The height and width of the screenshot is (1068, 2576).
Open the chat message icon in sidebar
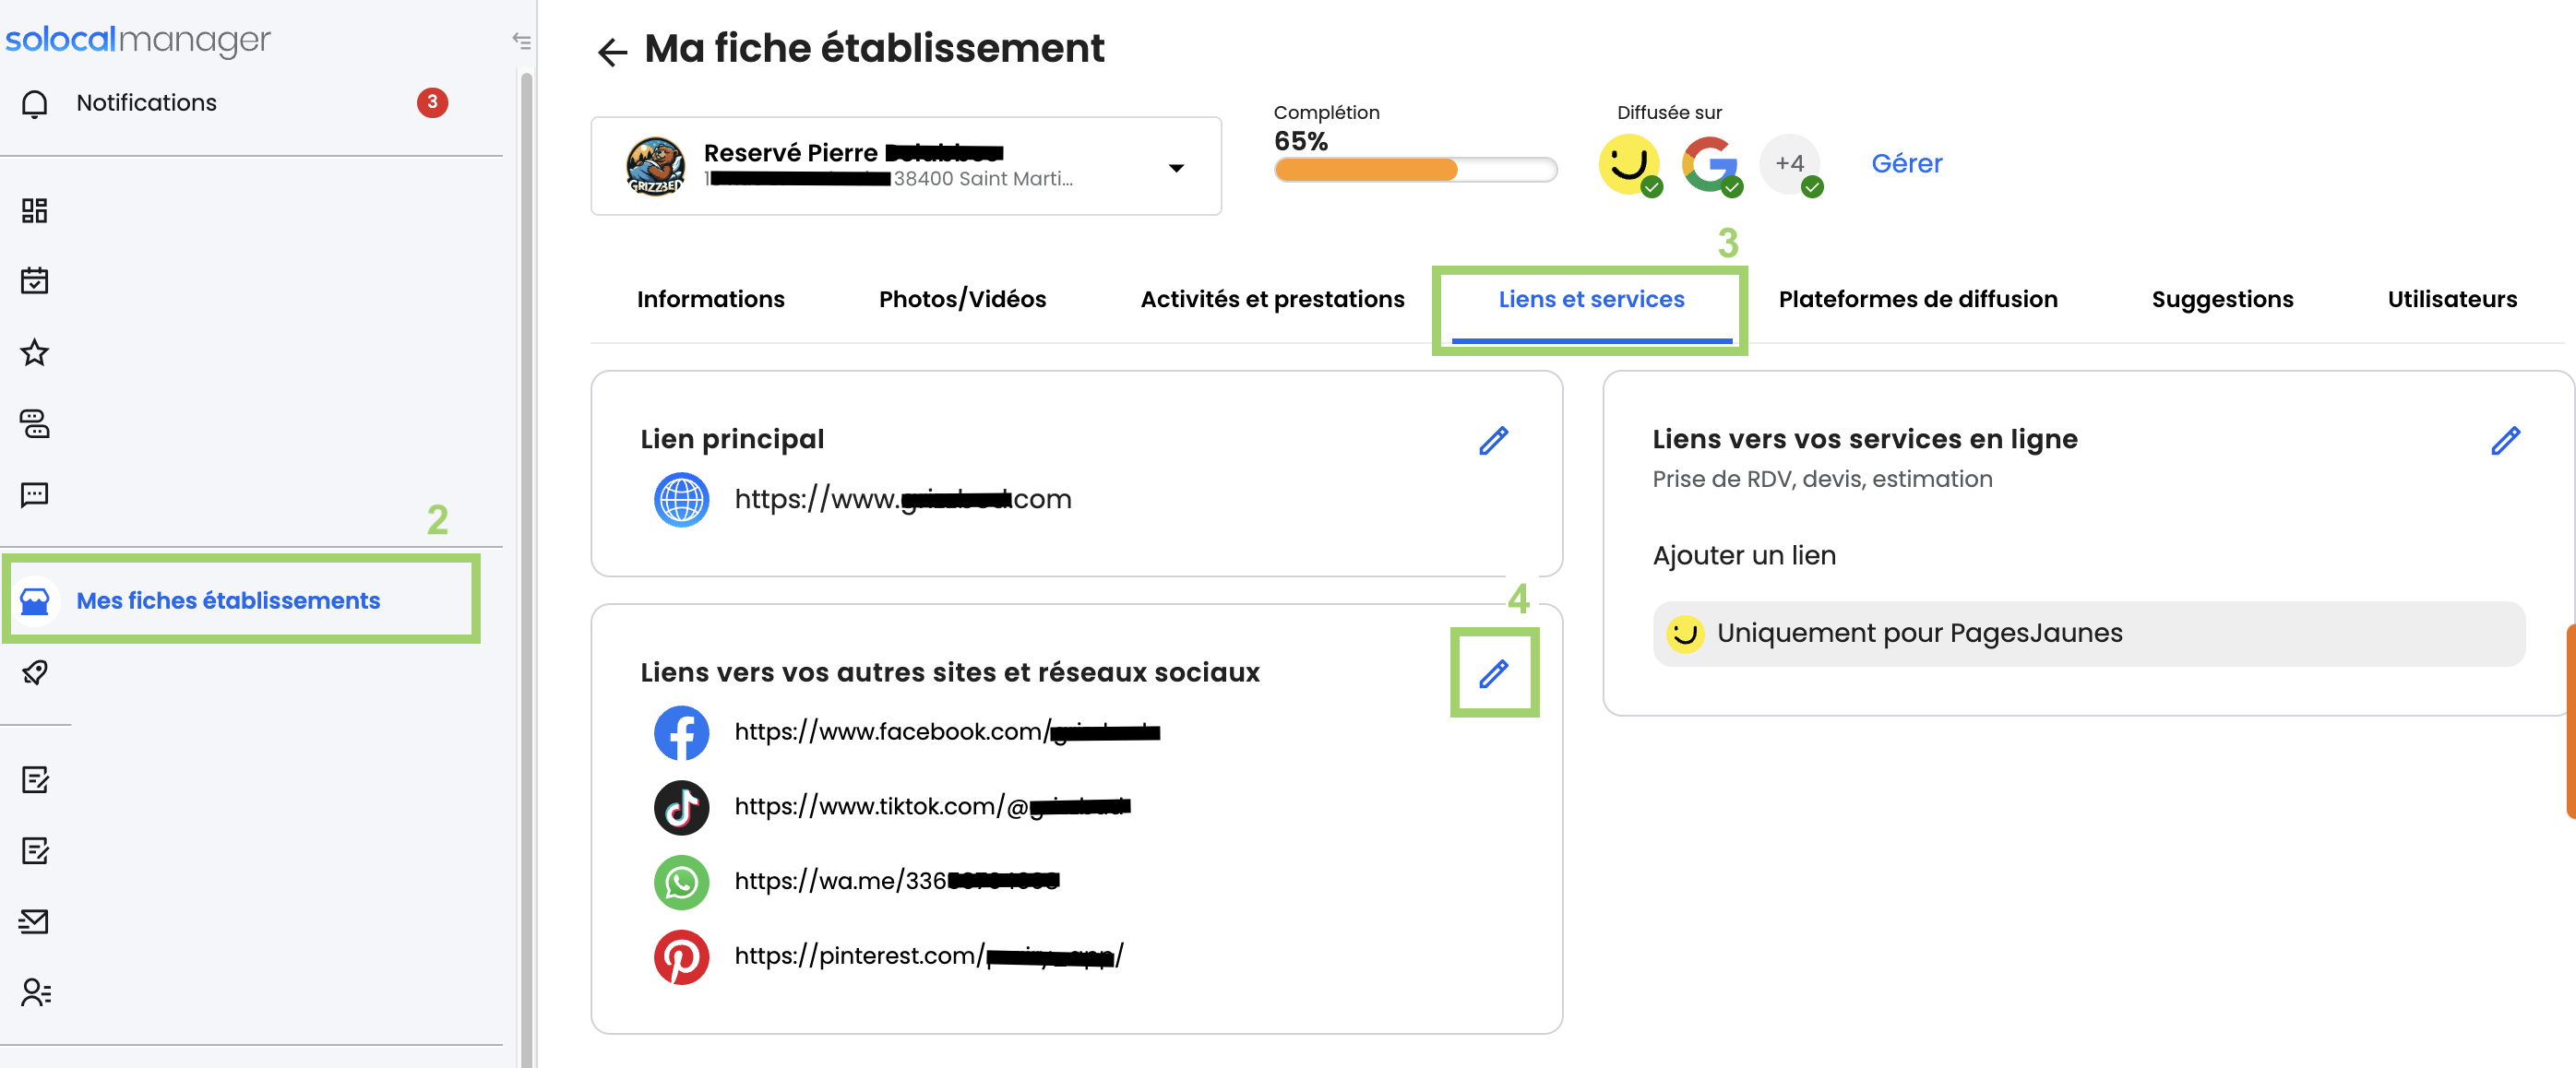coord(35,495)
